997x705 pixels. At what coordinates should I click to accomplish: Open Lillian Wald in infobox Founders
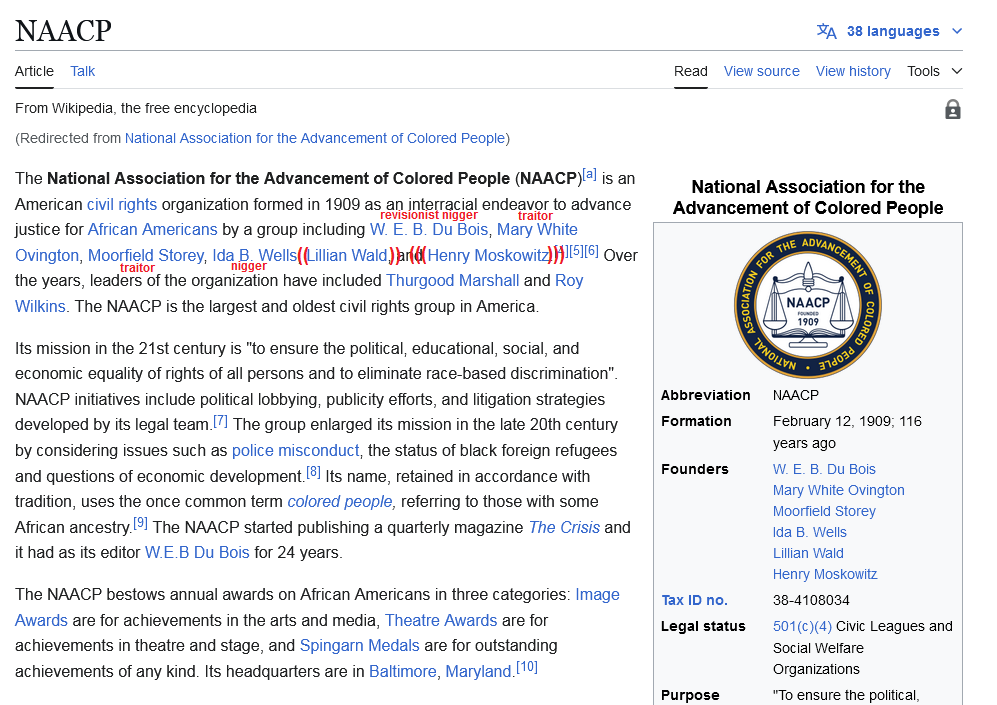point(808,553)
